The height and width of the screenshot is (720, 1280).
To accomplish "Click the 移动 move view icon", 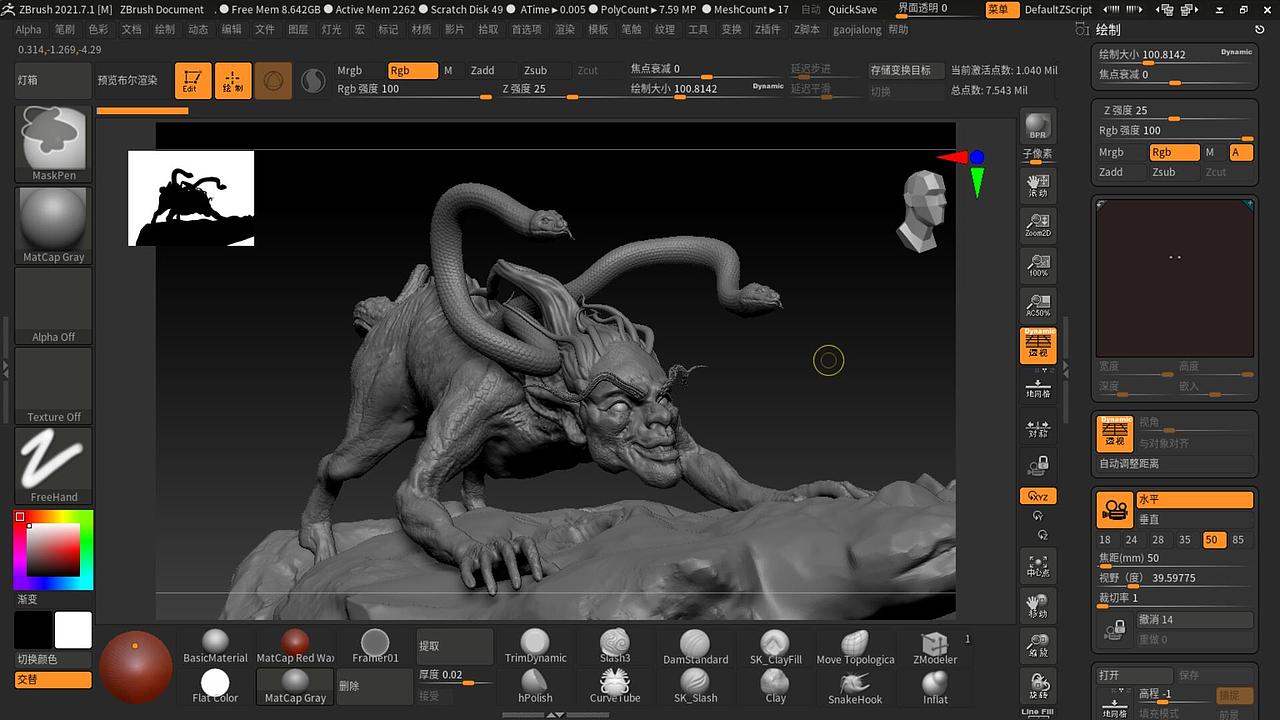I will click(x=1038, y=606).
